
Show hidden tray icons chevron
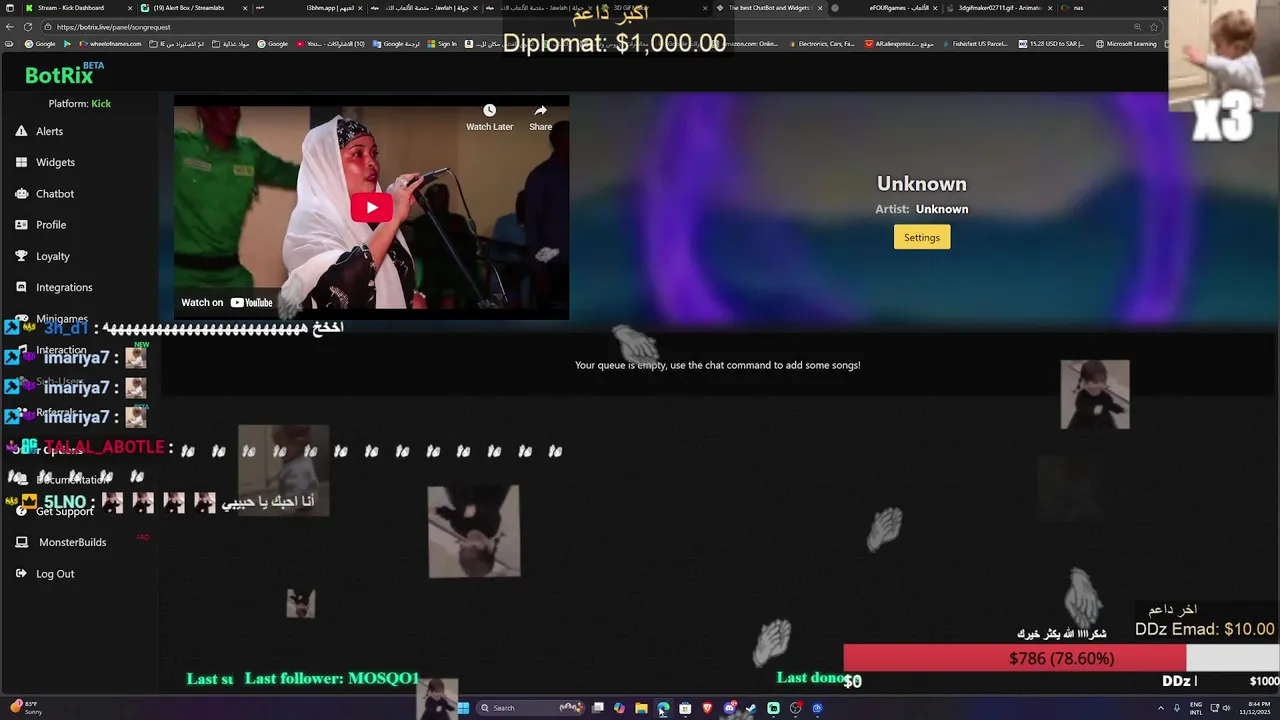(1161, 708)
